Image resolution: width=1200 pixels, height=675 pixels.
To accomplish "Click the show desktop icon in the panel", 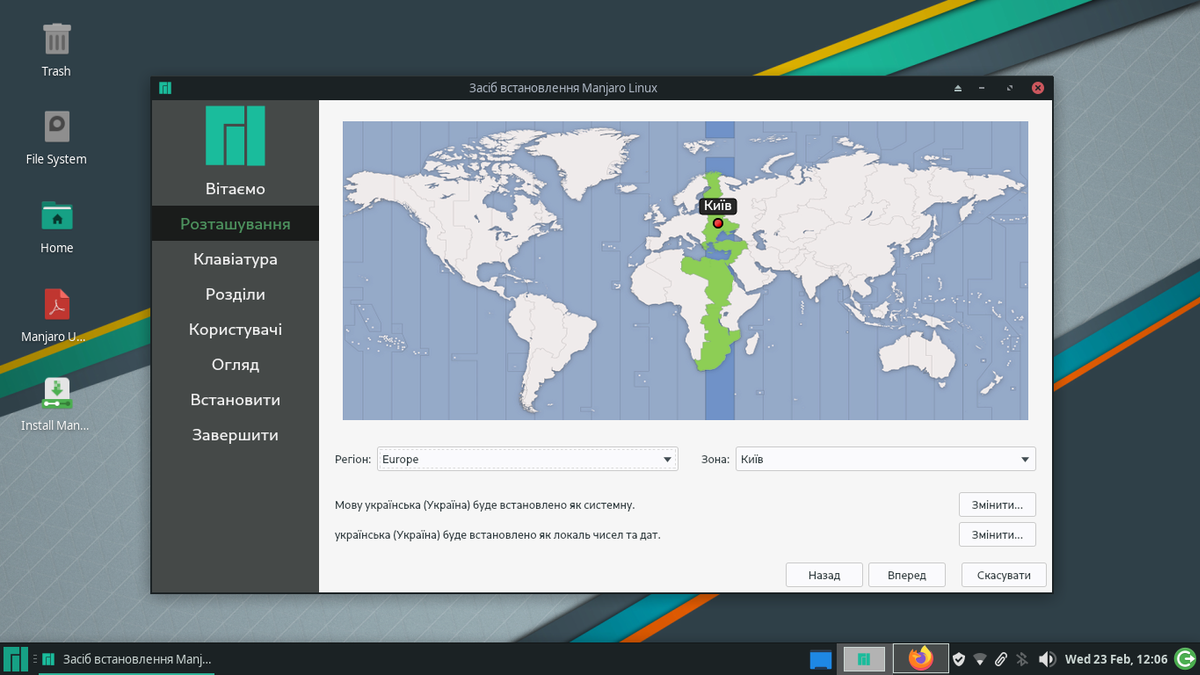I will (821, 659).
